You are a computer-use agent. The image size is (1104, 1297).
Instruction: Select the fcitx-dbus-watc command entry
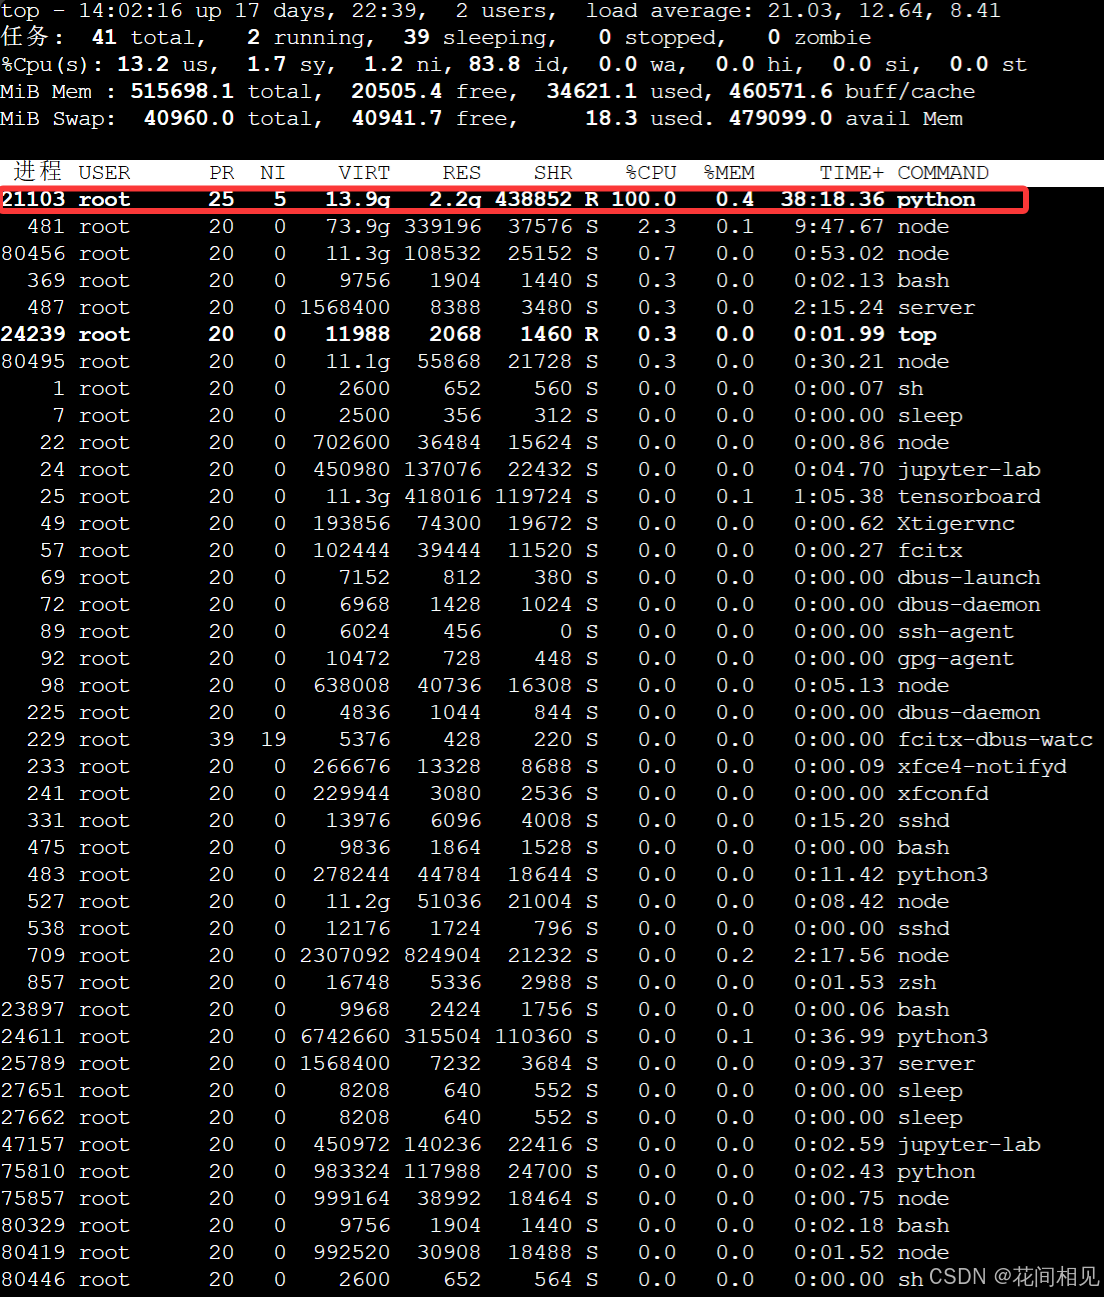point(995,739)
